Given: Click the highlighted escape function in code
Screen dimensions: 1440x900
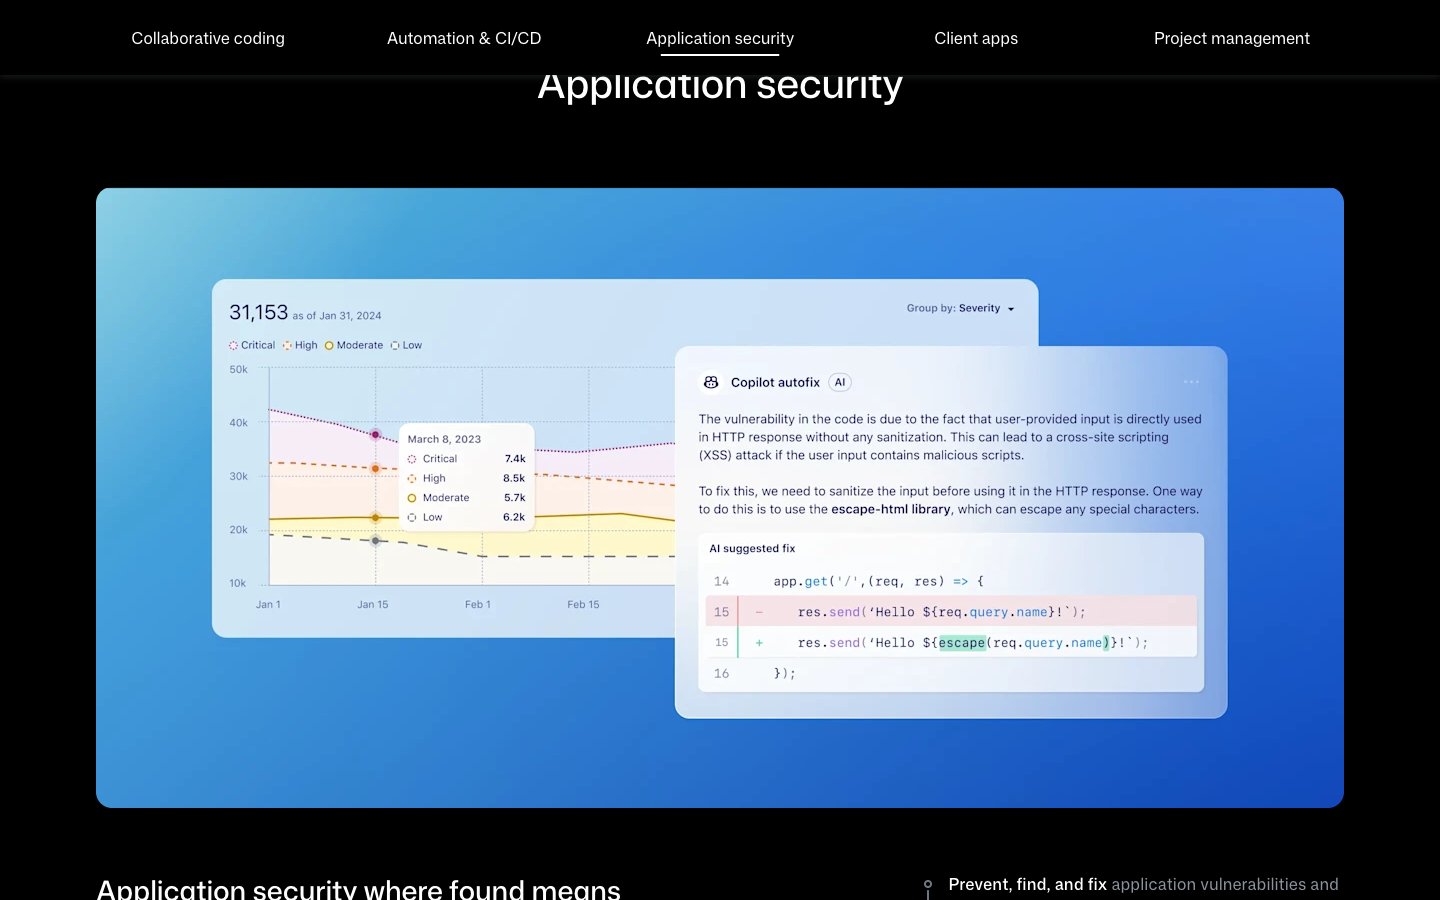Looking at the screenshot, I should tap(962, 643).
